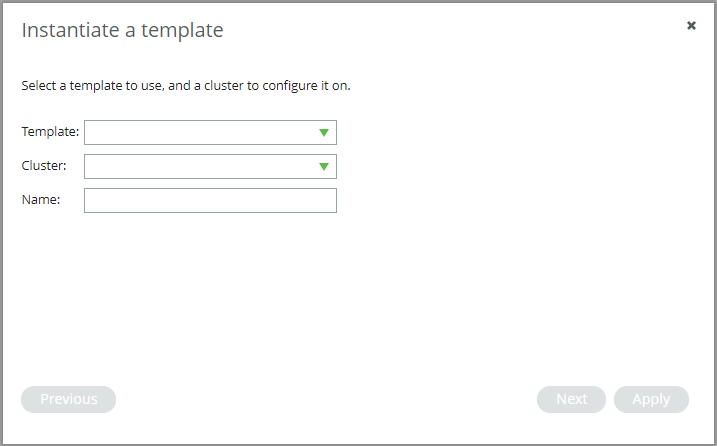
Task: Click the Apply button
Action: 651,399
